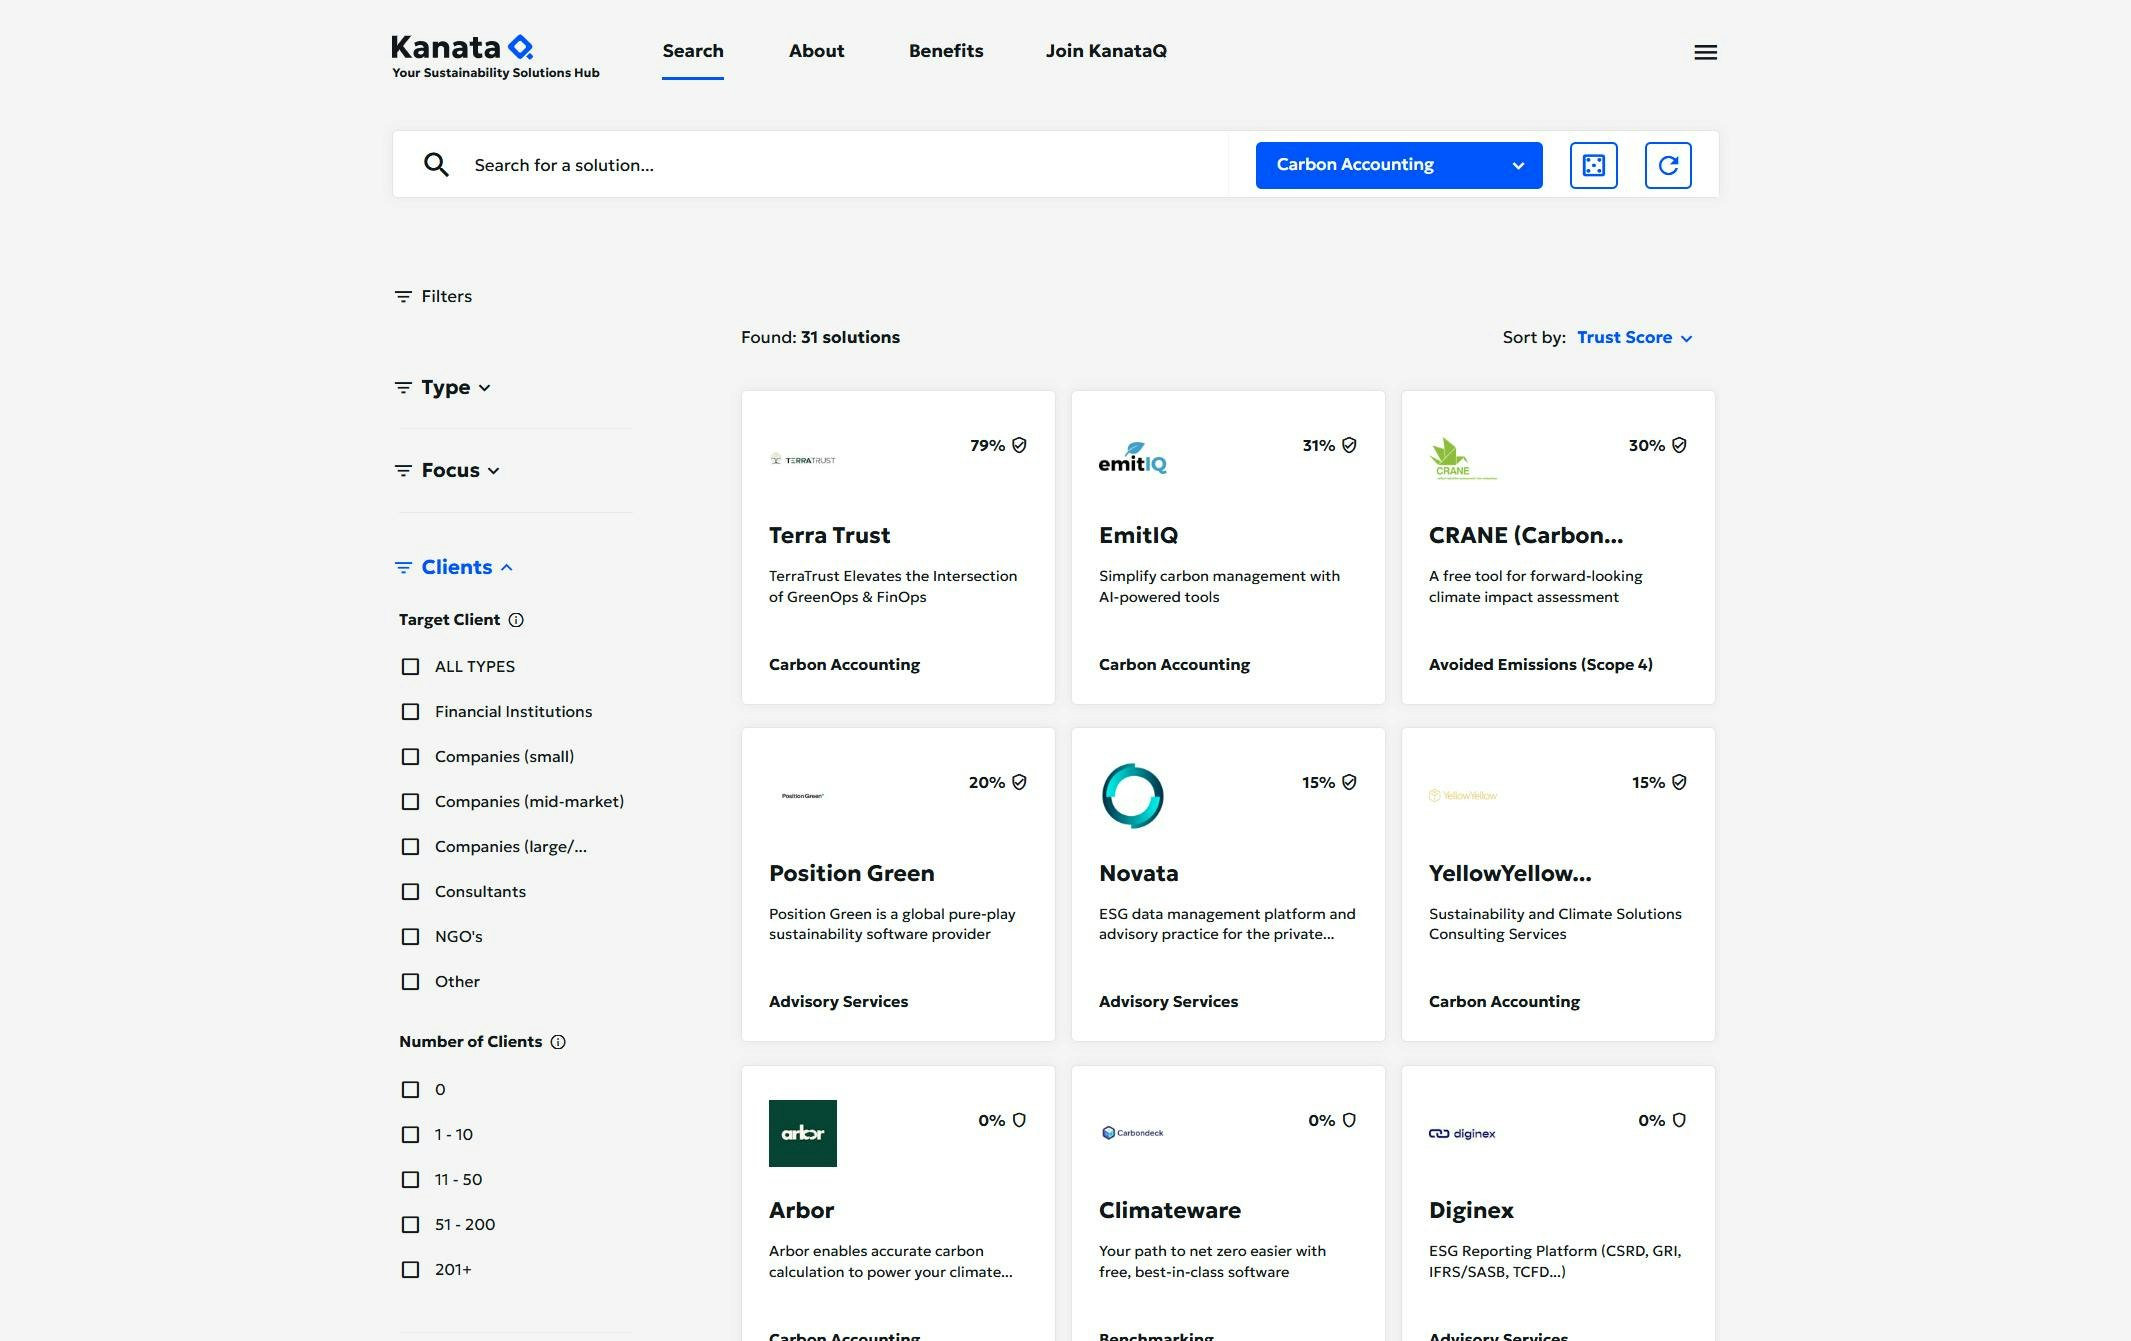Click the Position Green logo
This screenshot has width=2131, height=1341.
coord(803,796)
